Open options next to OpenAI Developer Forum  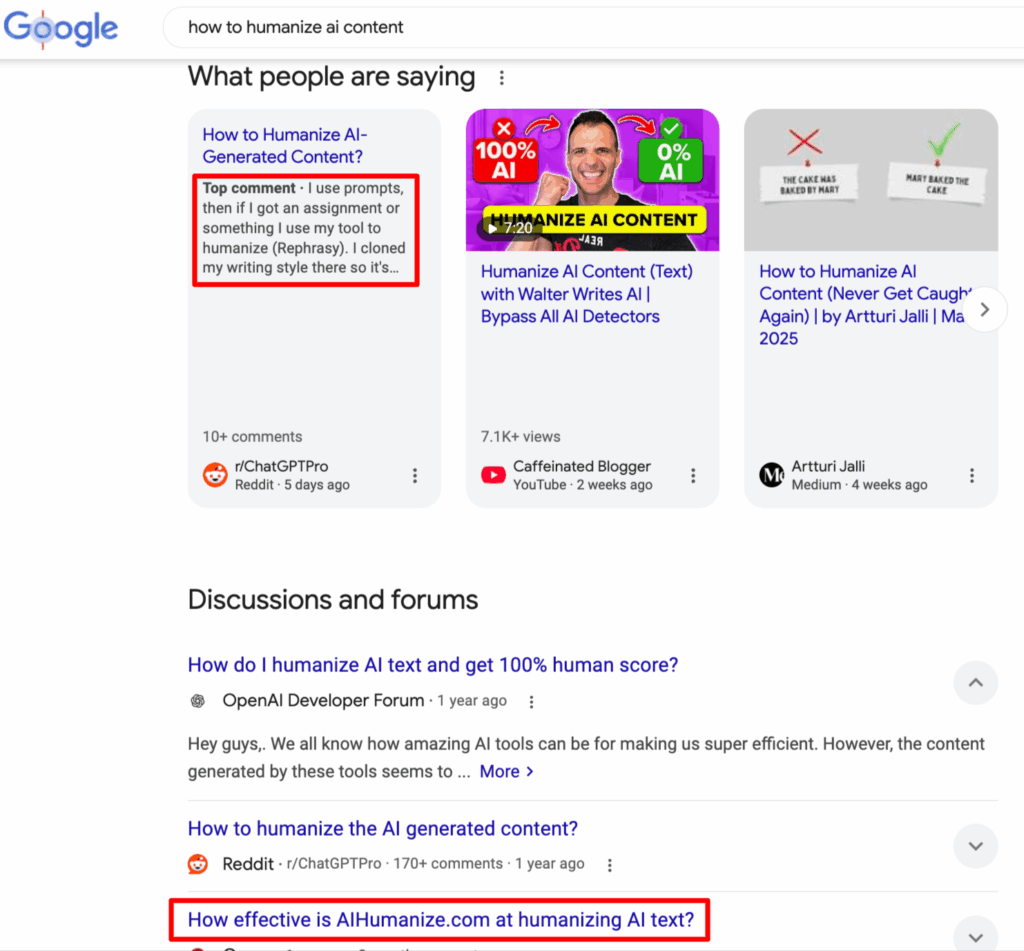tap(532, 701)
